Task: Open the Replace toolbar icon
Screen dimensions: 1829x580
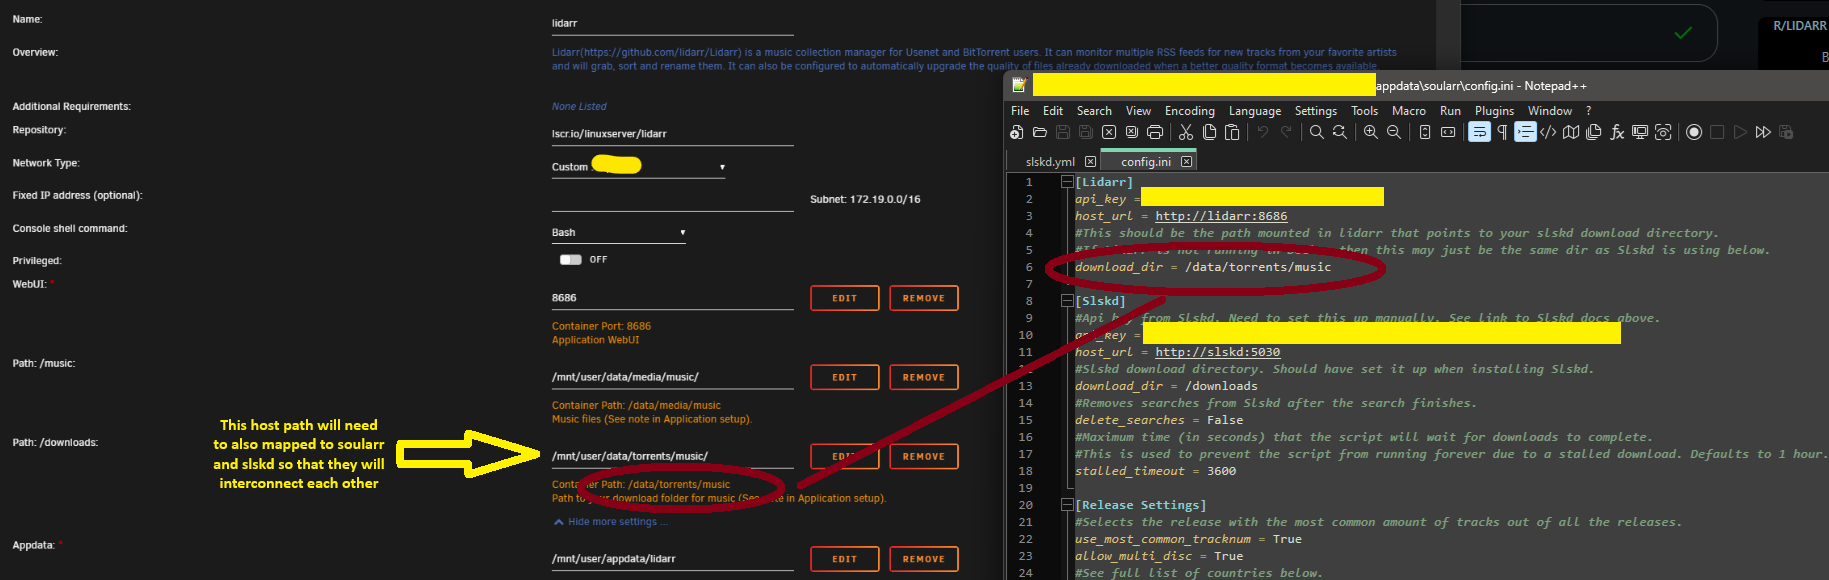Action: pyautogui.click(x=1340, y=132)
